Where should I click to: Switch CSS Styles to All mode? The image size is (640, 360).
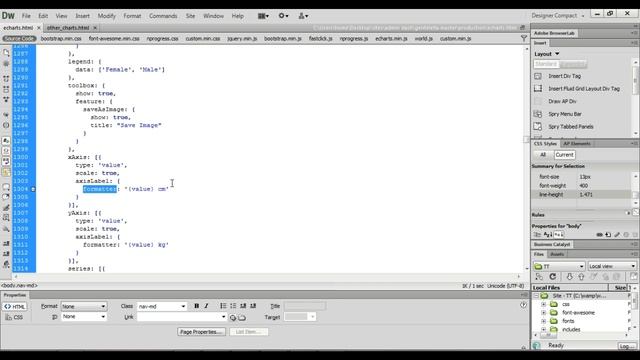click(x=543, y=155)
